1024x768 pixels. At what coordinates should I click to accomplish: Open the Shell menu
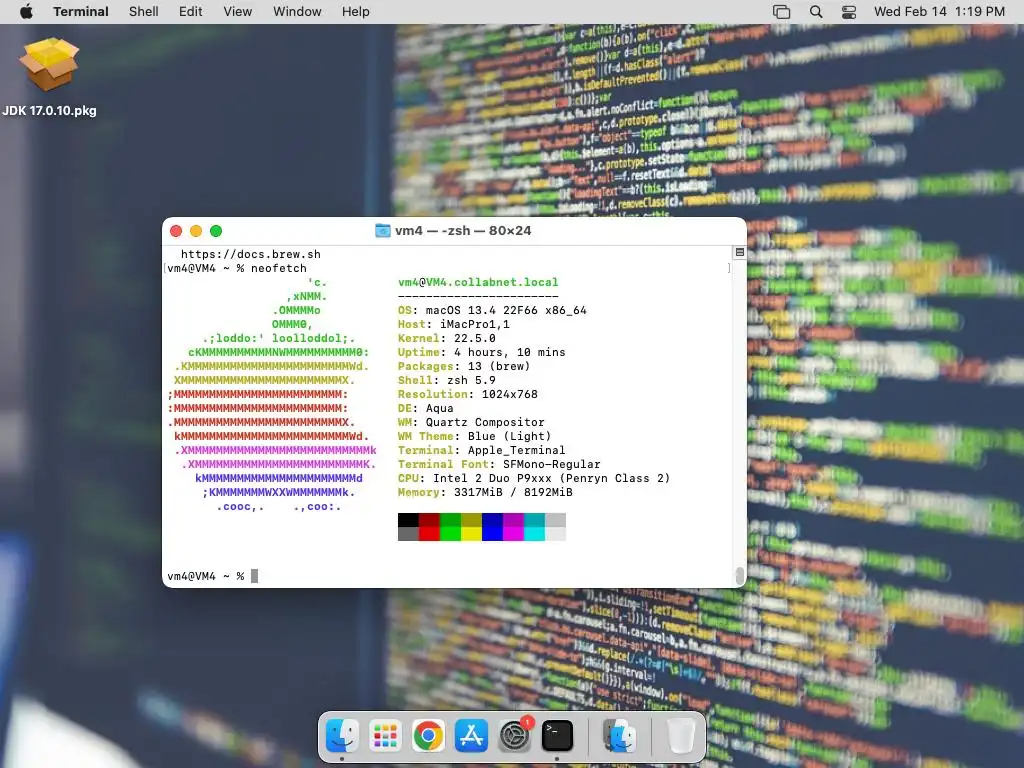pyautogui.click(x=144, y=12)
